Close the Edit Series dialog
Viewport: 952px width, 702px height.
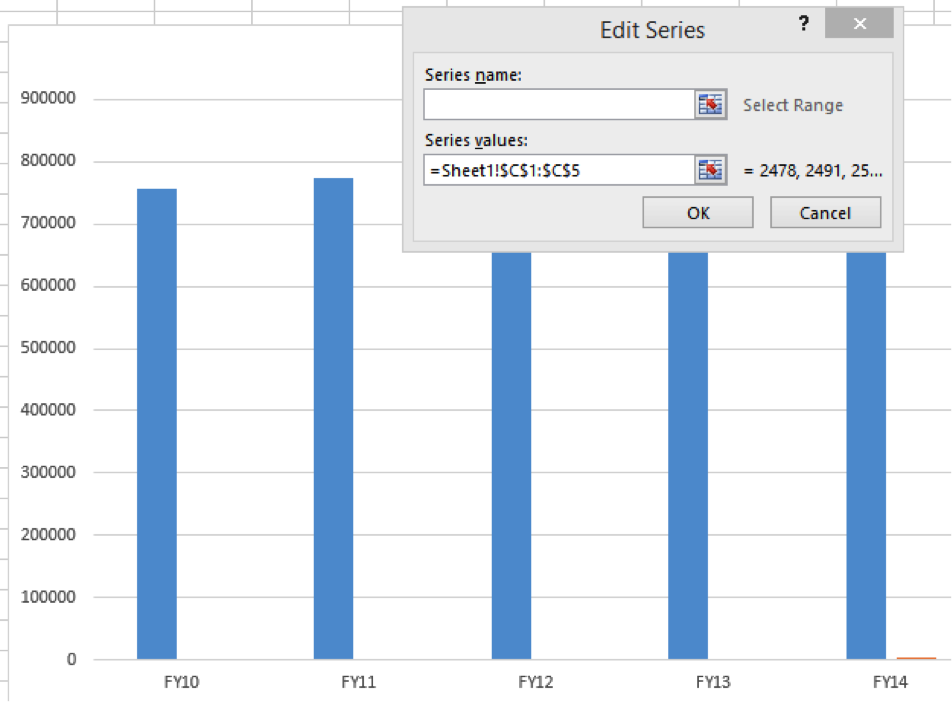point(859,24)
